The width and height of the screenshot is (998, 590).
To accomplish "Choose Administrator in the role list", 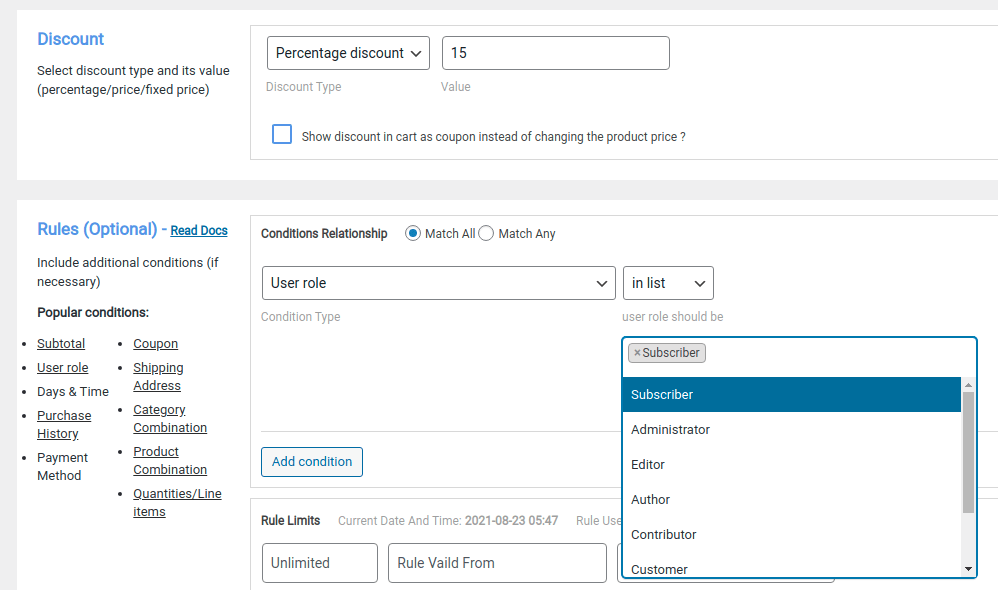I will point(792,430).
